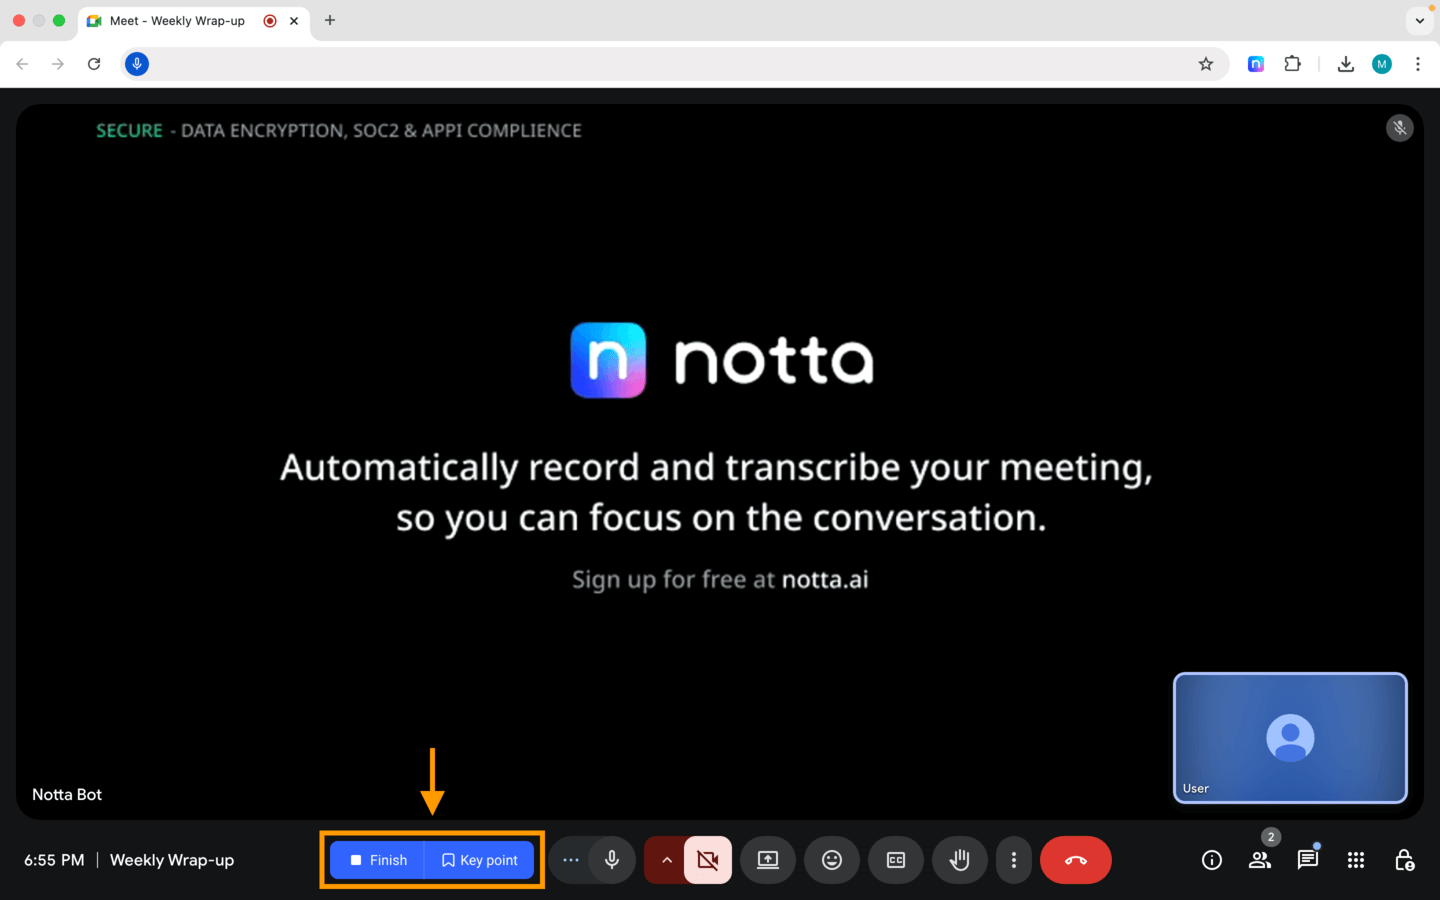Bookmark this page with star icon
This screenshot has width=1440, height=900.
tap(1206, 64)
